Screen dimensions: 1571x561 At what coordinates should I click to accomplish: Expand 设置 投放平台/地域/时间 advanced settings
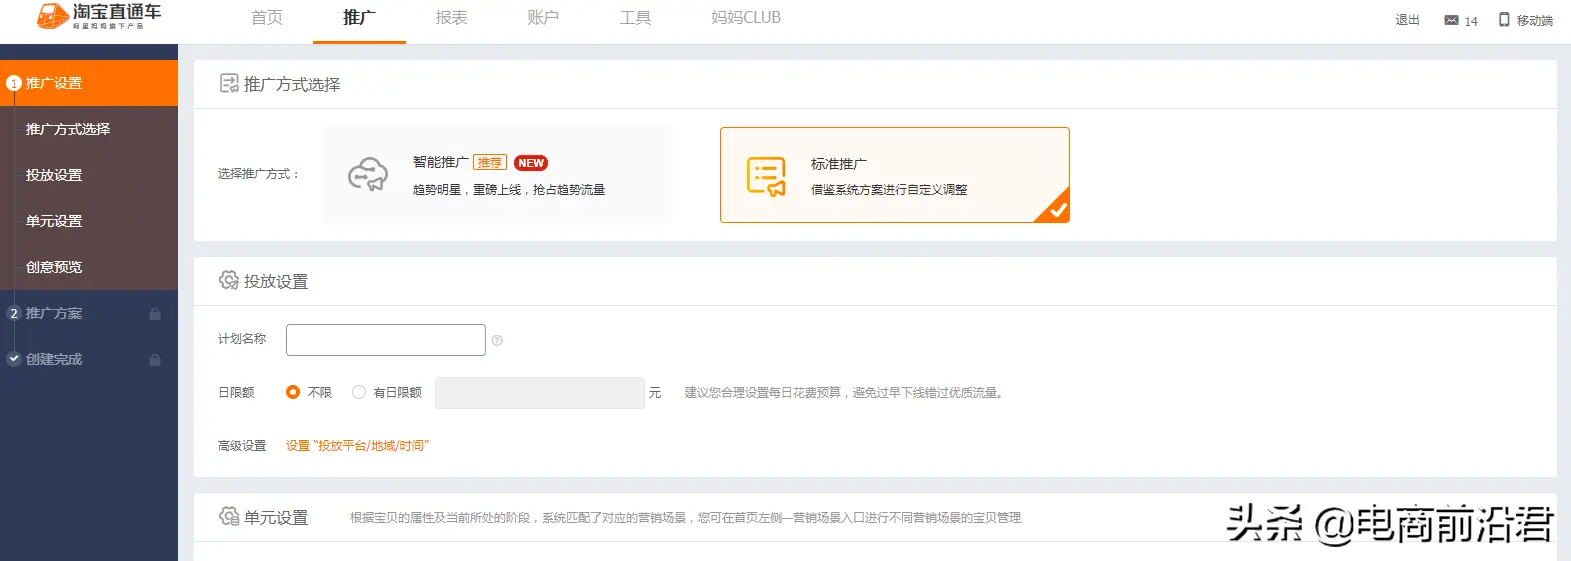tap(357, 446)
